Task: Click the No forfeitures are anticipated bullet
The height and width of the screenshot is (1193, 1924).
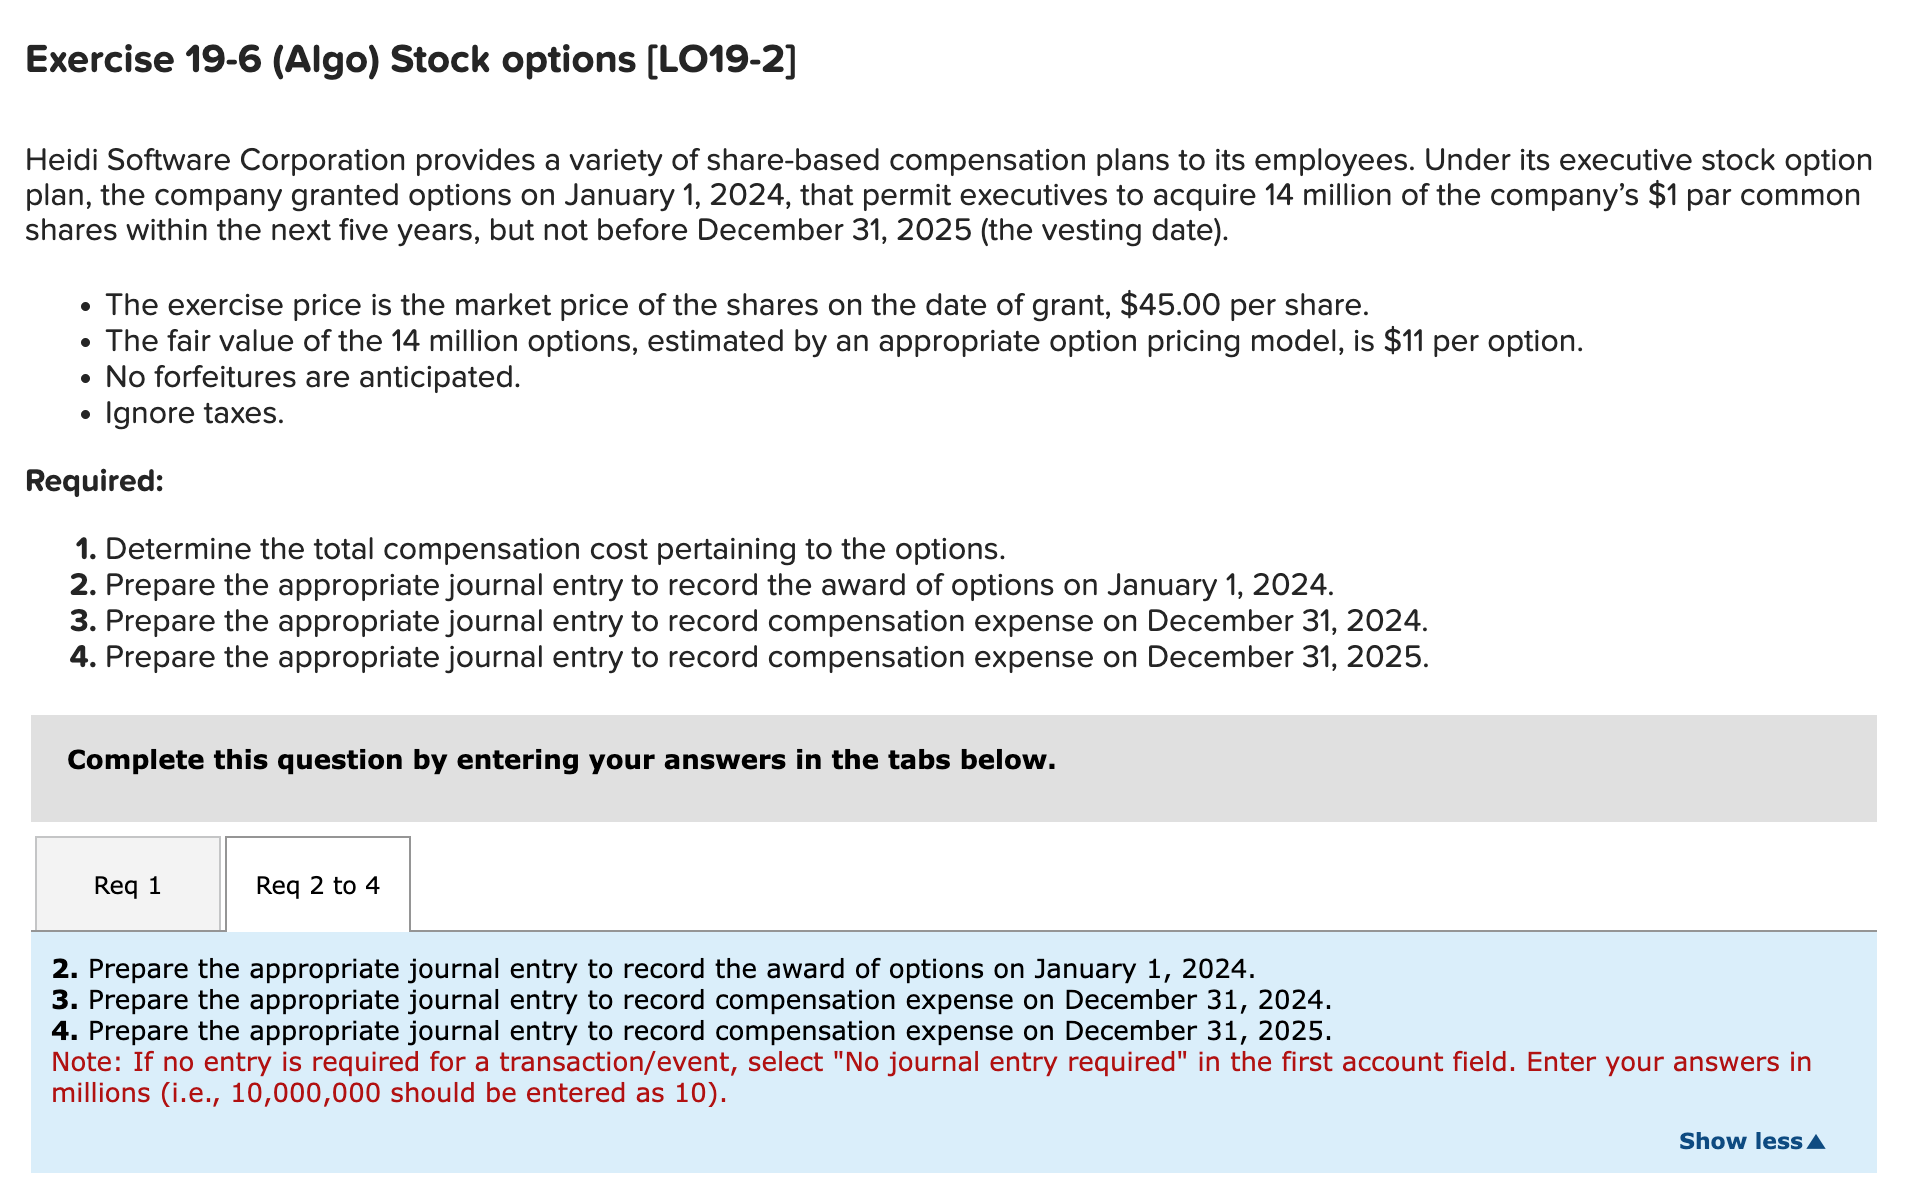Action: click(313, 377)
